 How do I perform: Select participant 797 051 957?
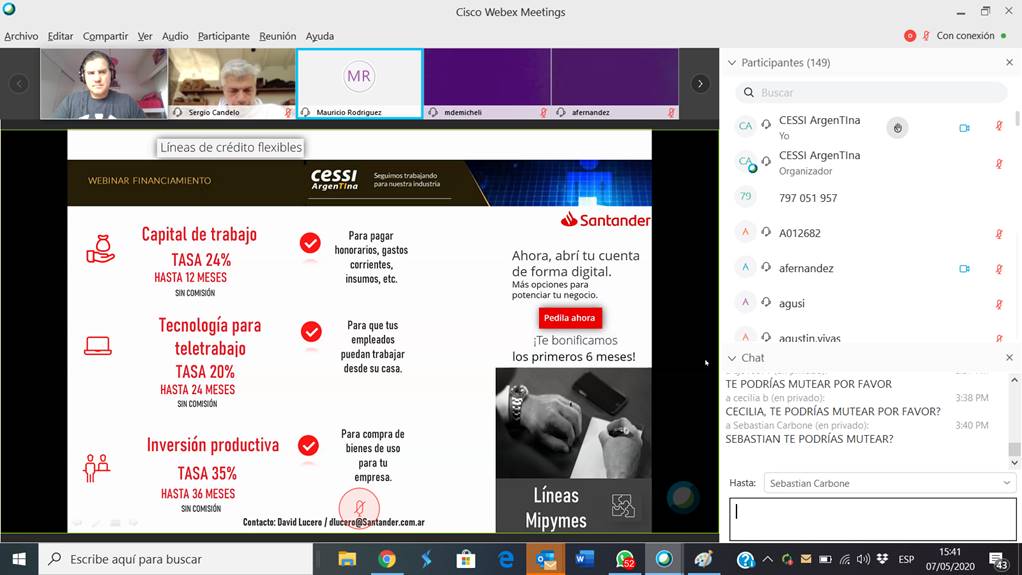pyautogui.click(x=870, y=198)
